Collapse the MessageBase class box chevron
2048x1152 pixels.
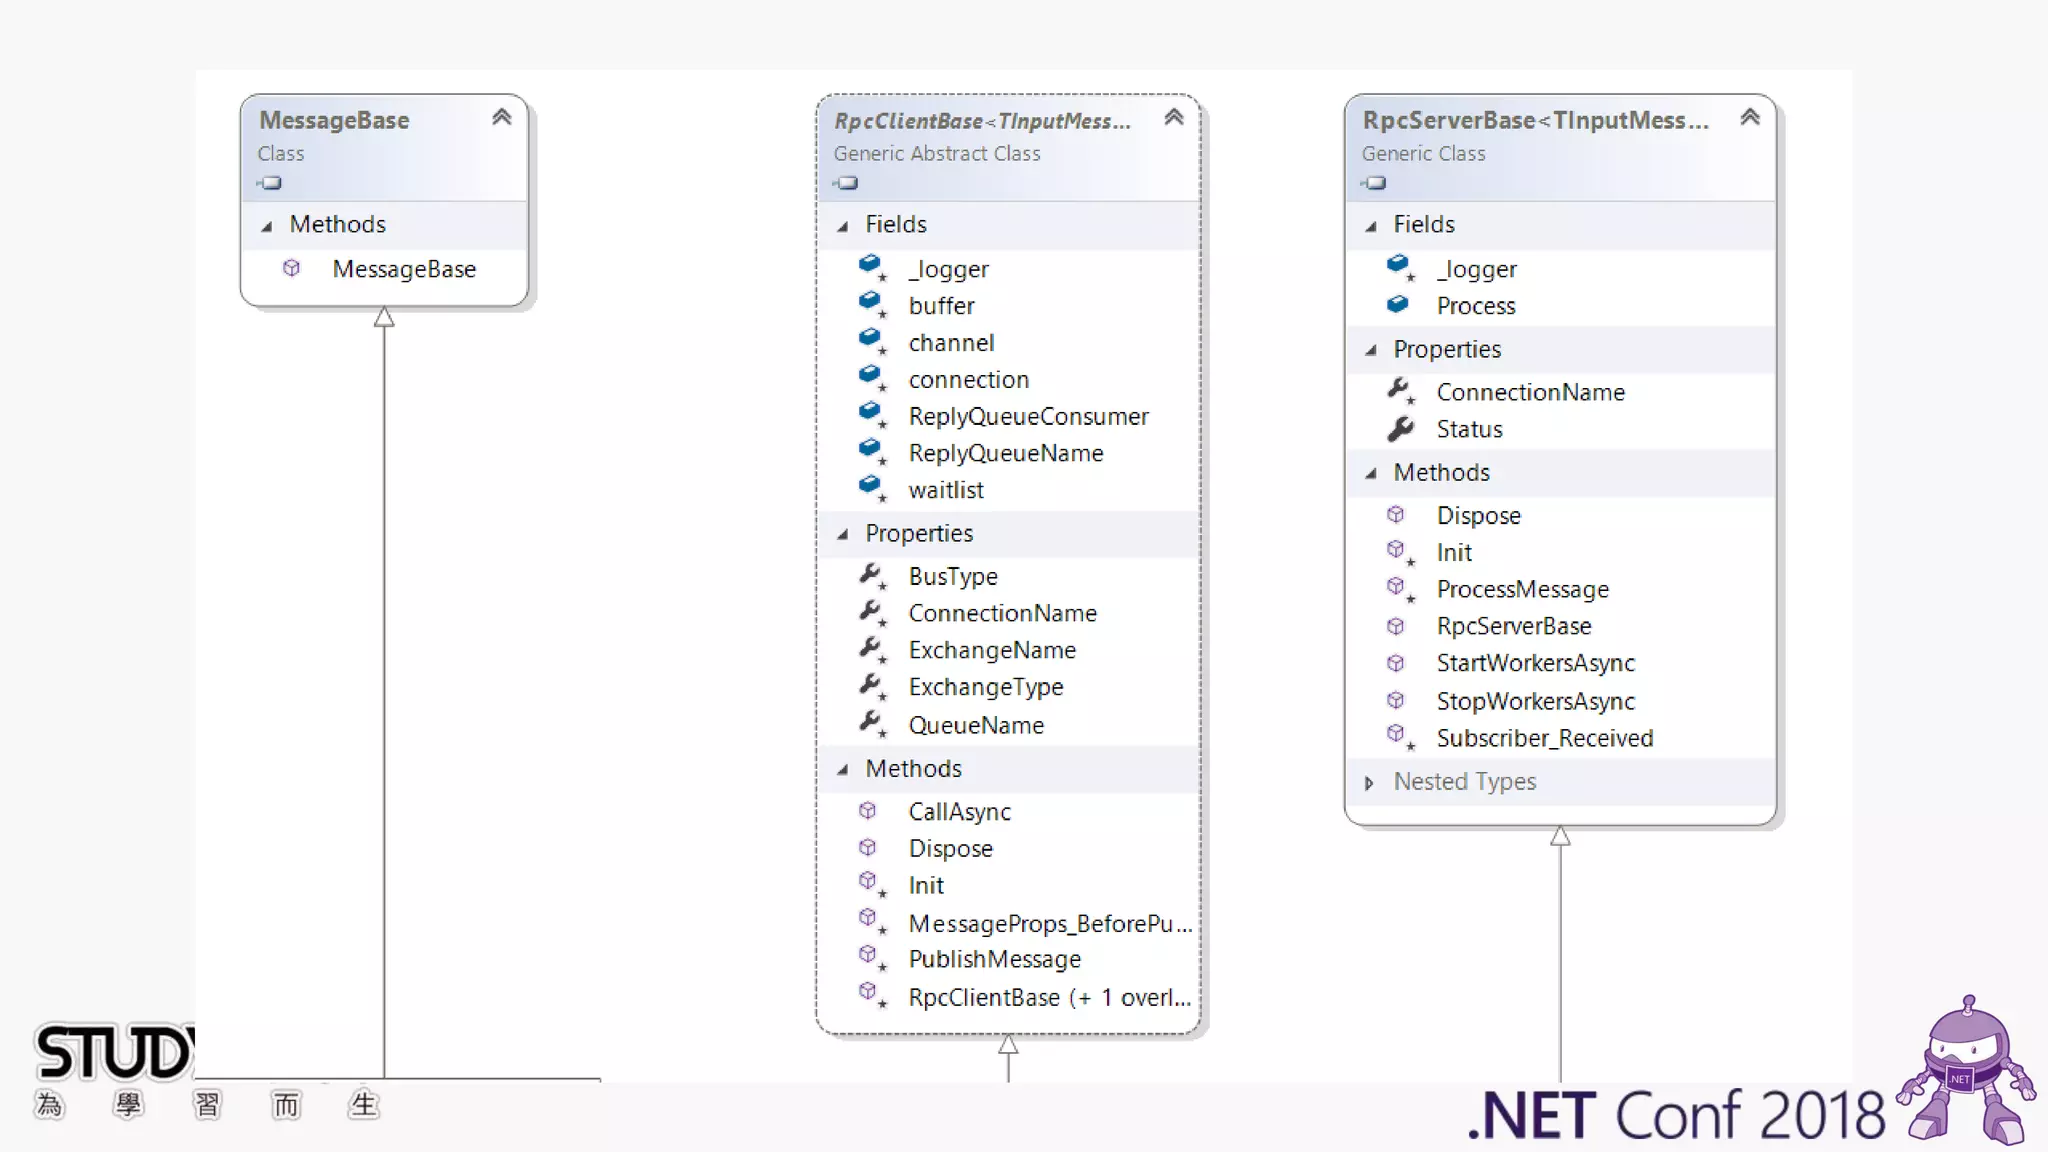502,118
